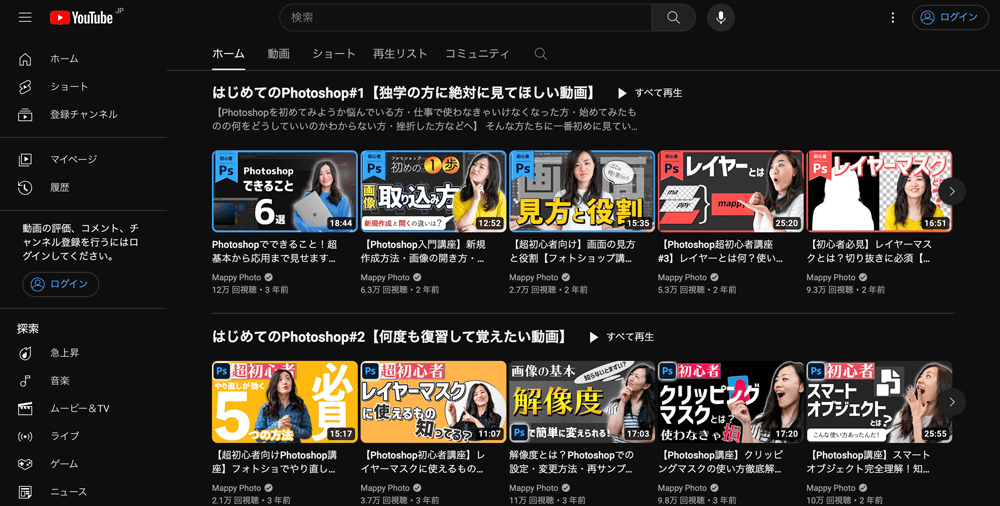Click the Photoshop#1 playlist description text

(425, 119)
